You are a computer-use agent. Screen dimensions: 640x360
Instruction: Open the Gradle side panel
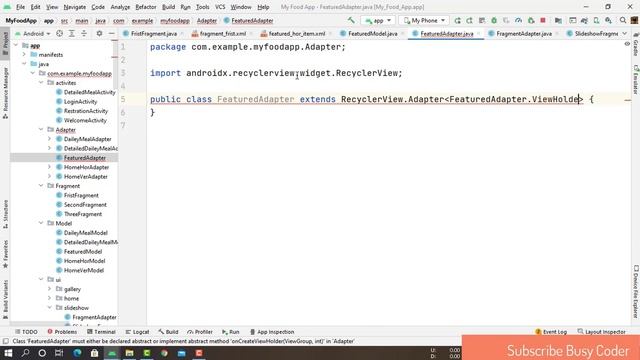(x=636, y=44)
